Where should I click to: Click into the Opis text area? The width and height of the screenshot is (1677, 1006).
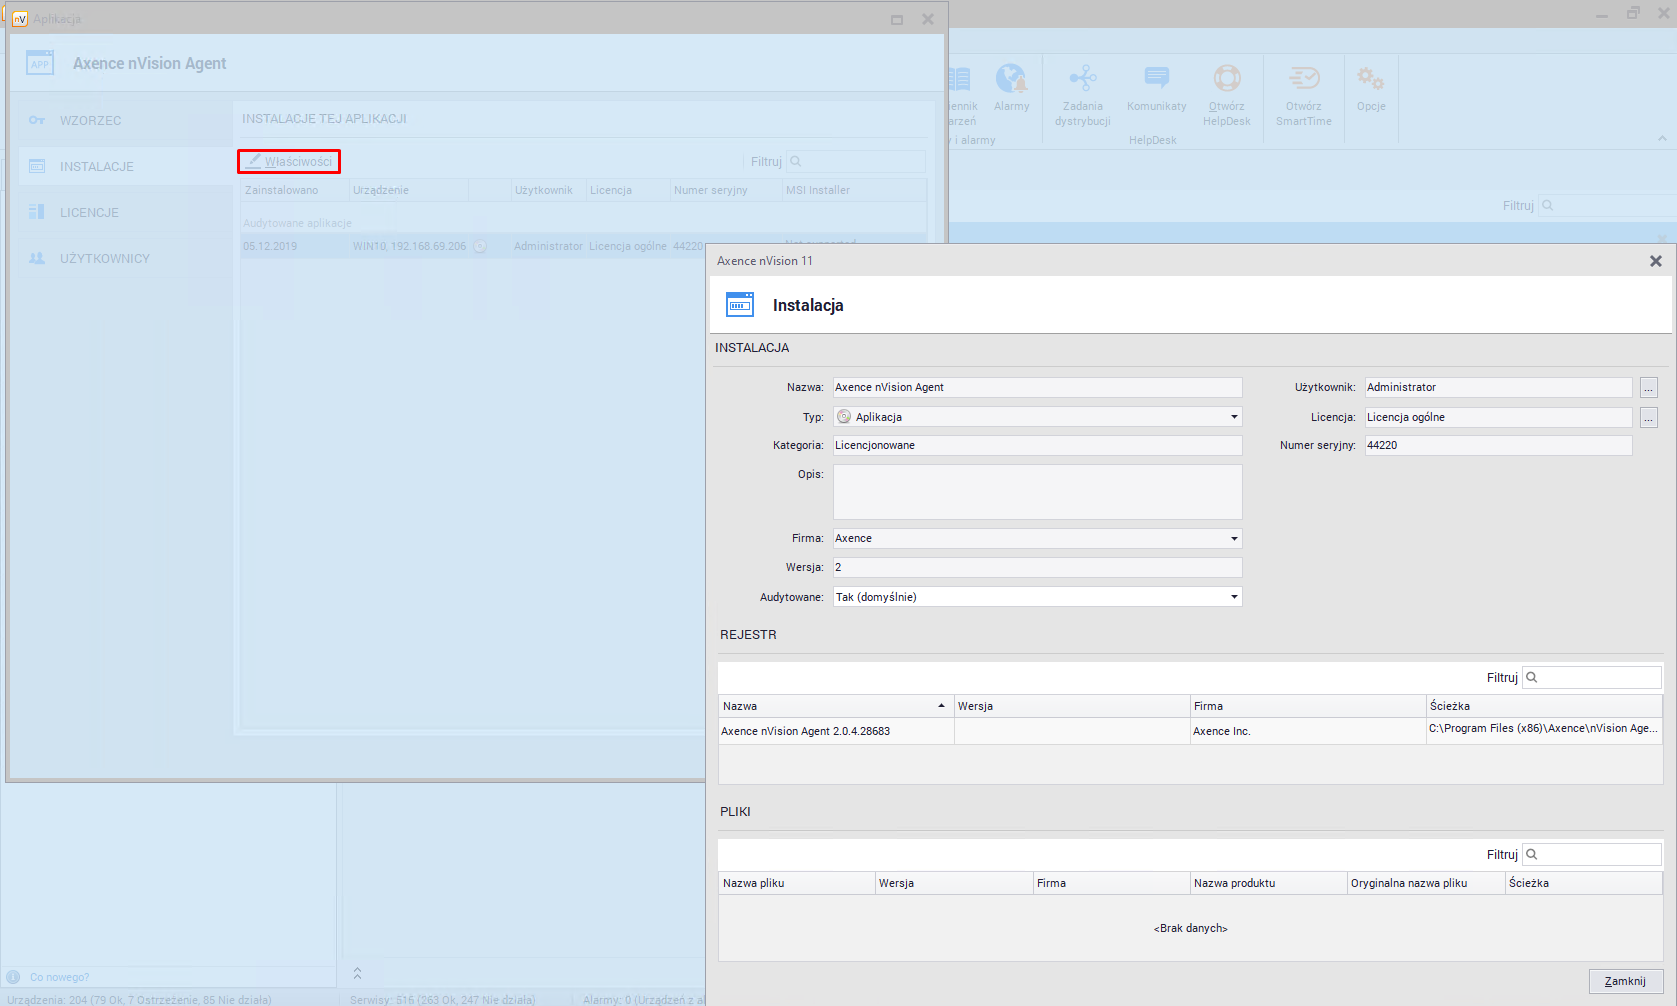(1037, 492)
